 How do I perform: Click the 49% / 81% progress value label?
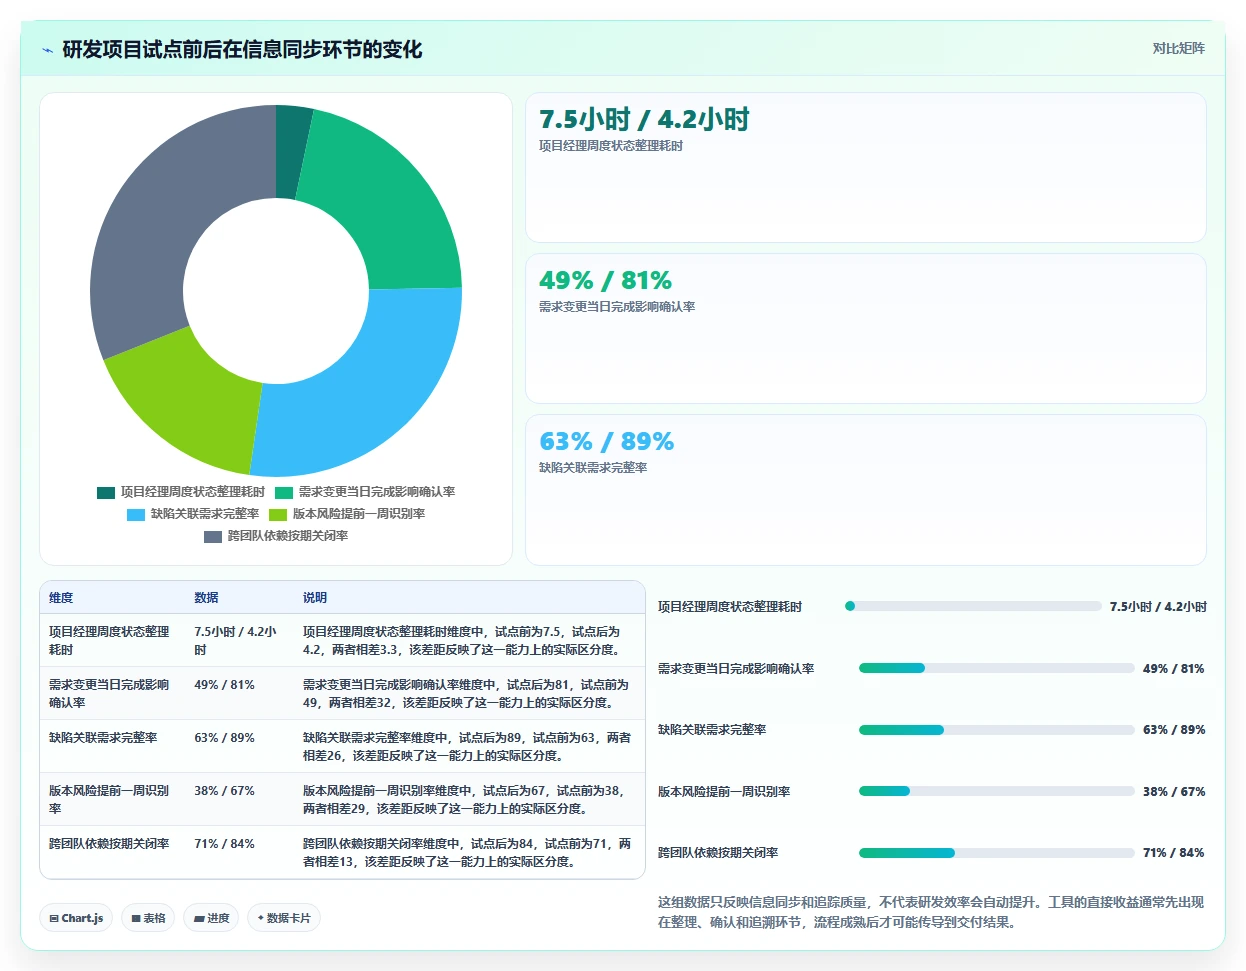point(1174,669)
